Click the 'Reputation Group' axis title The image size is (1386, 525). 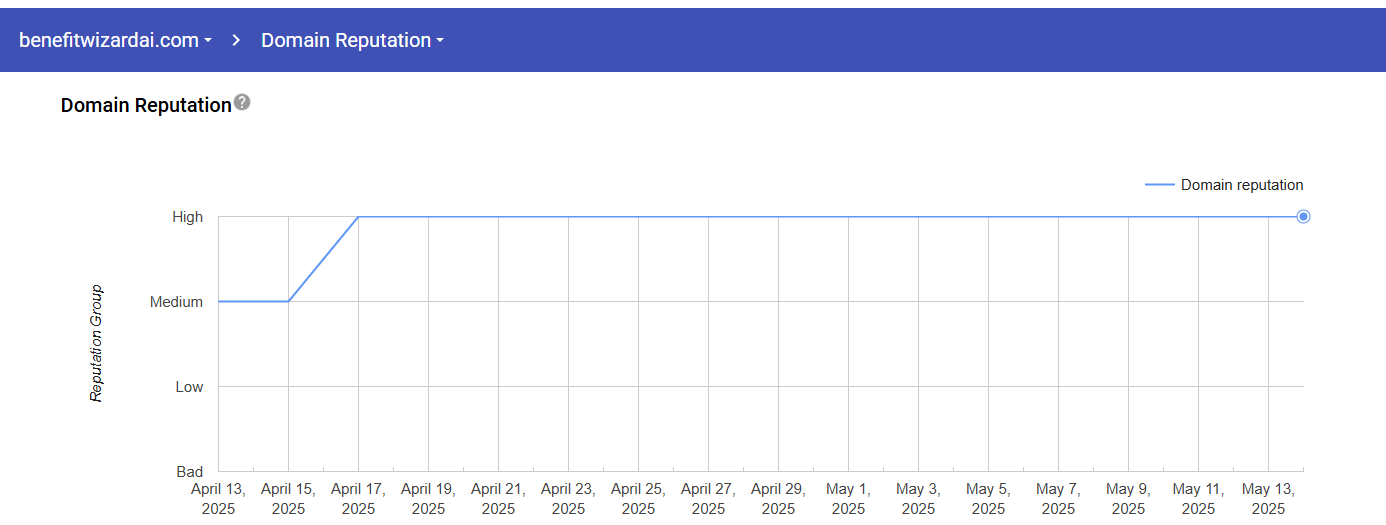[x=97, y=344]
